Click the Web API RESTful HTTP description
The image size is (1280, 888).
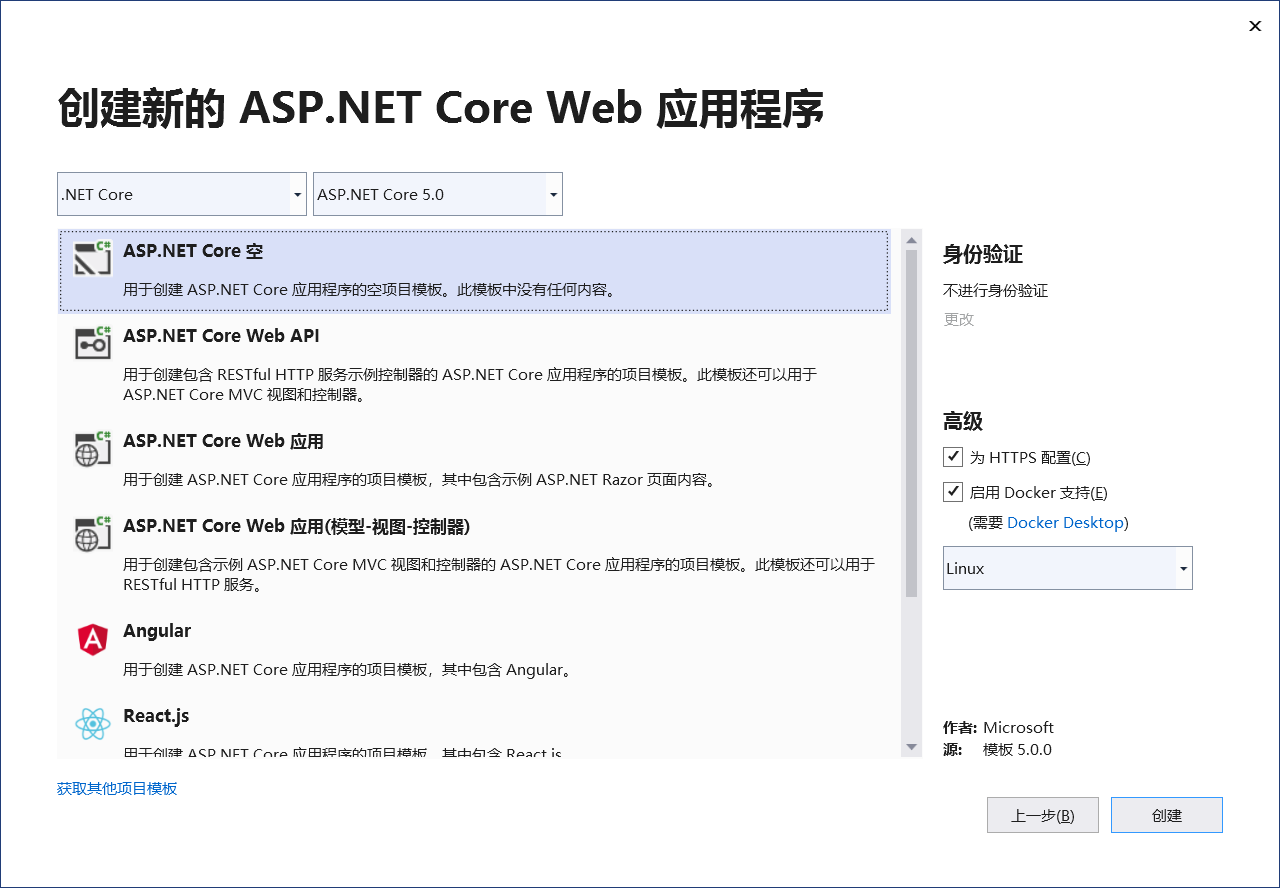point(470,385)
